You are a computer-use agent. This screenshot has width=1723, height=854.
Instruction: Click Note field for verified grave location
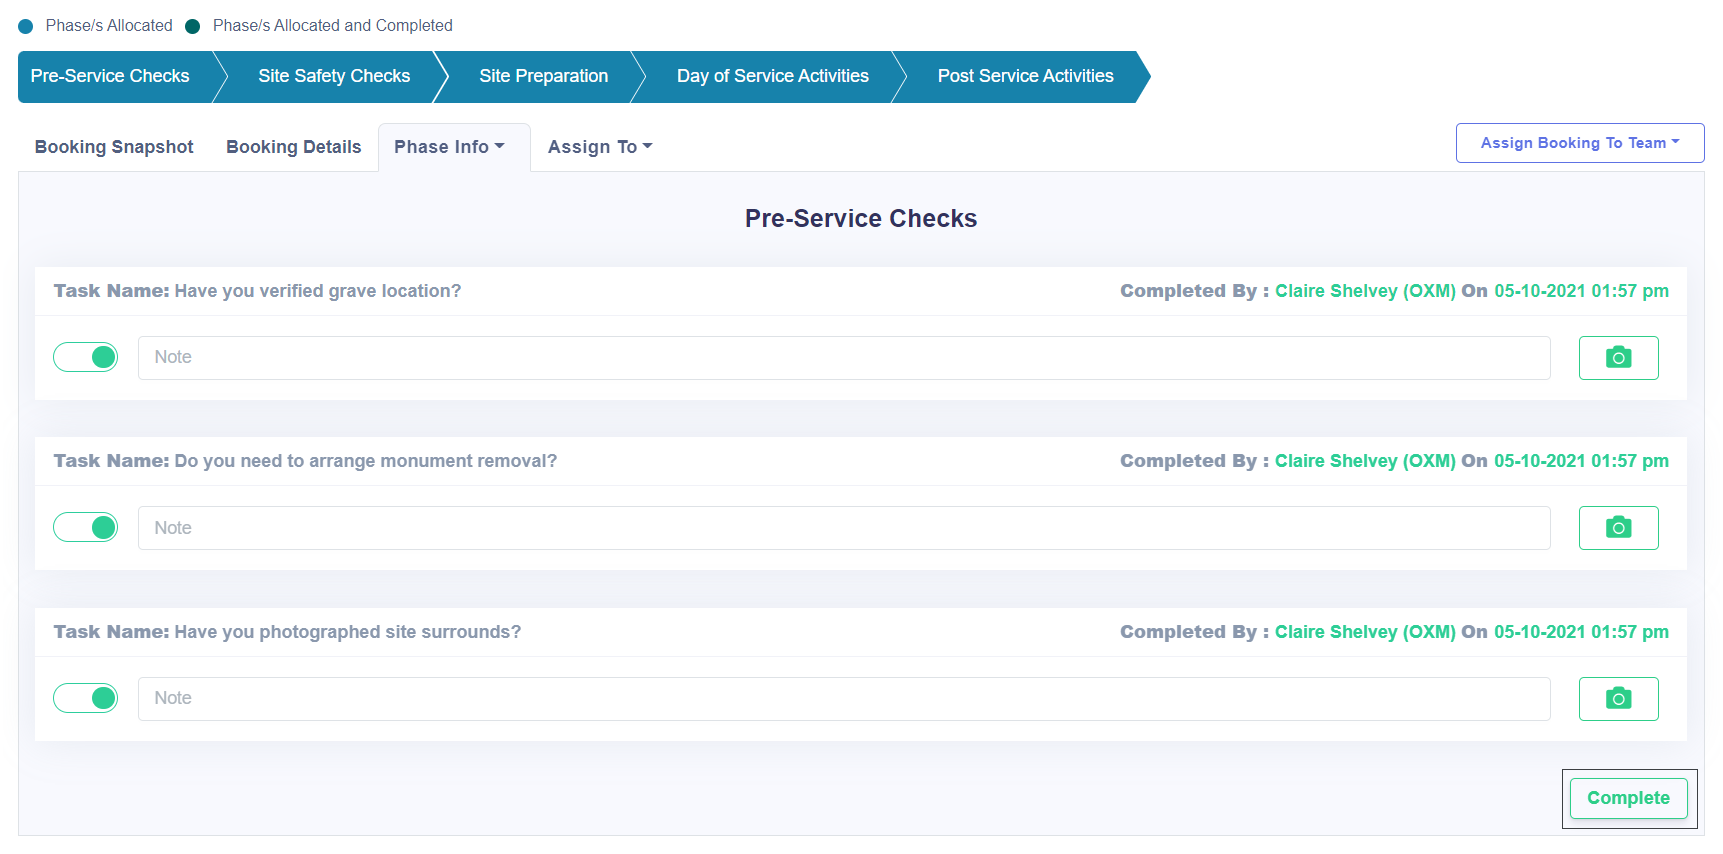point(844,358)
